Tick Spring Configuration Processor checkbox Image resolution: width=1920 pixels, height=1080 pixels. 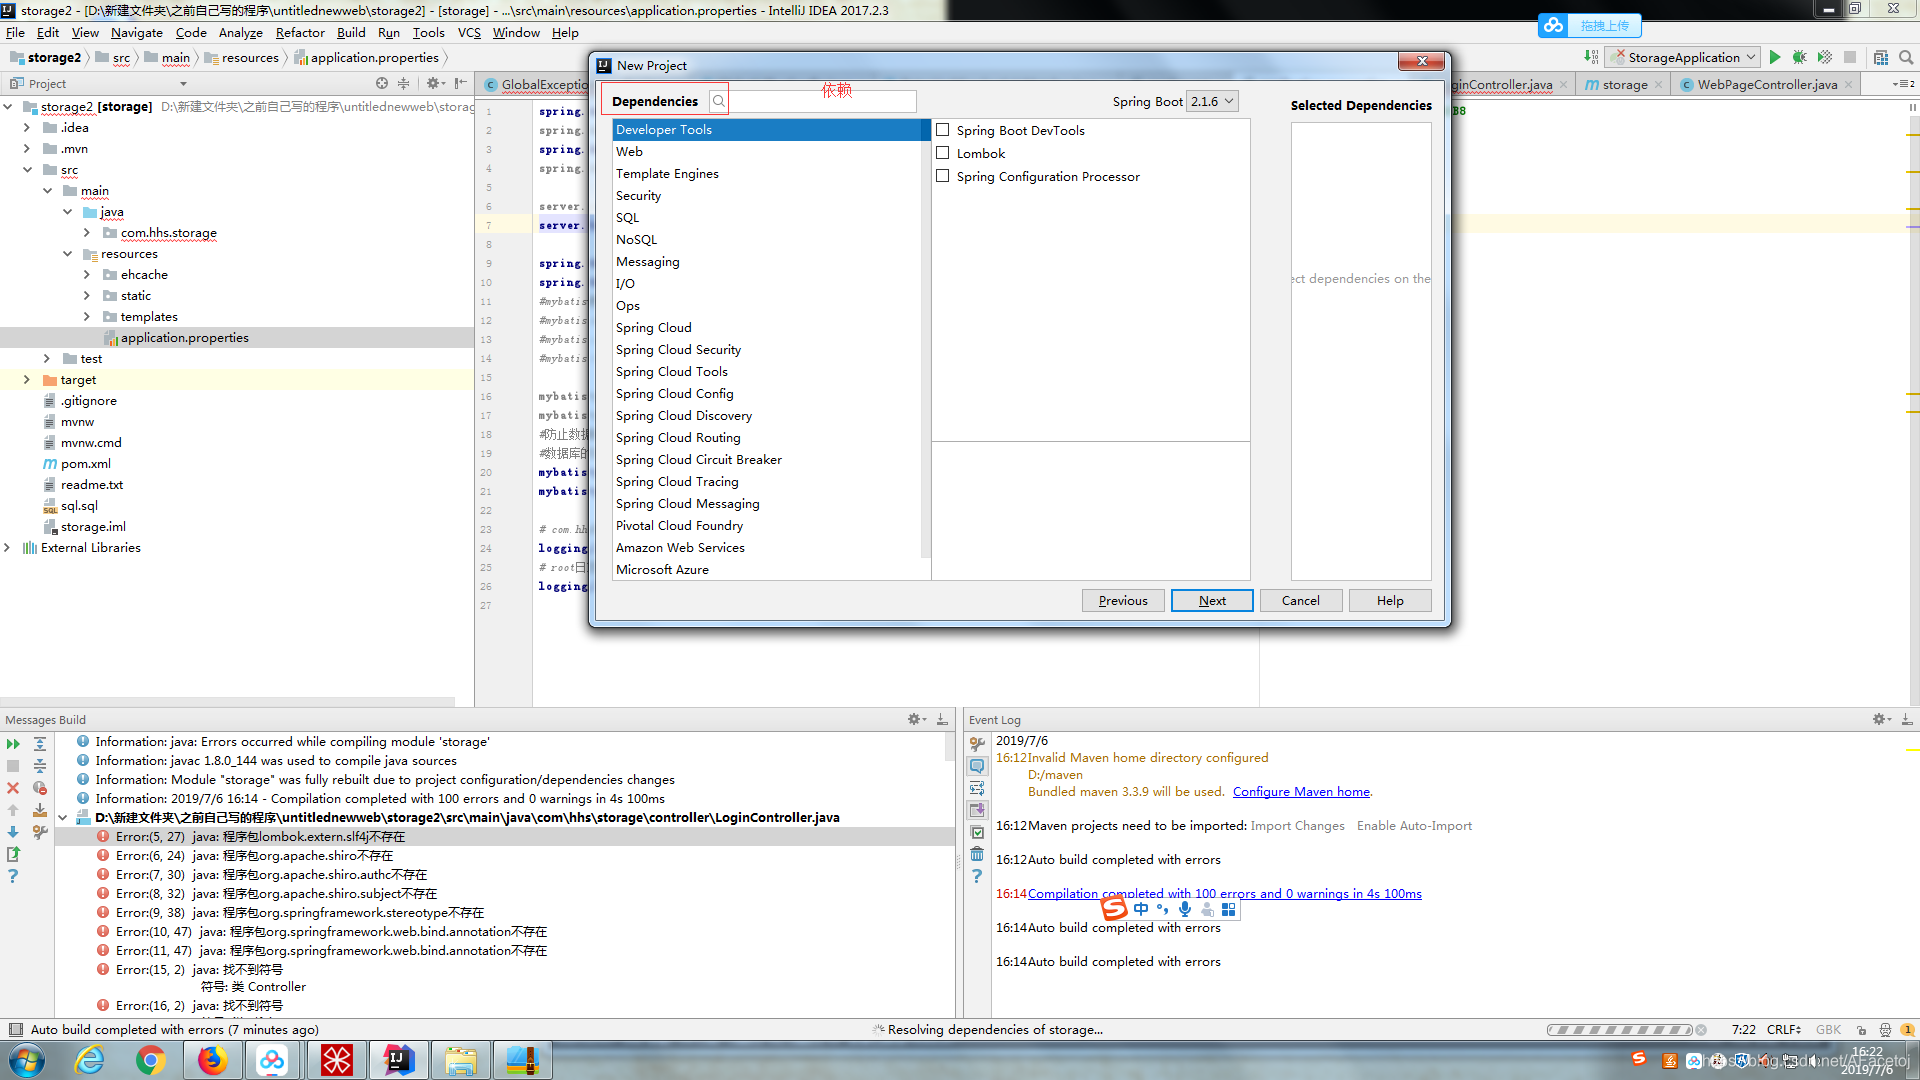click(942, 176)
